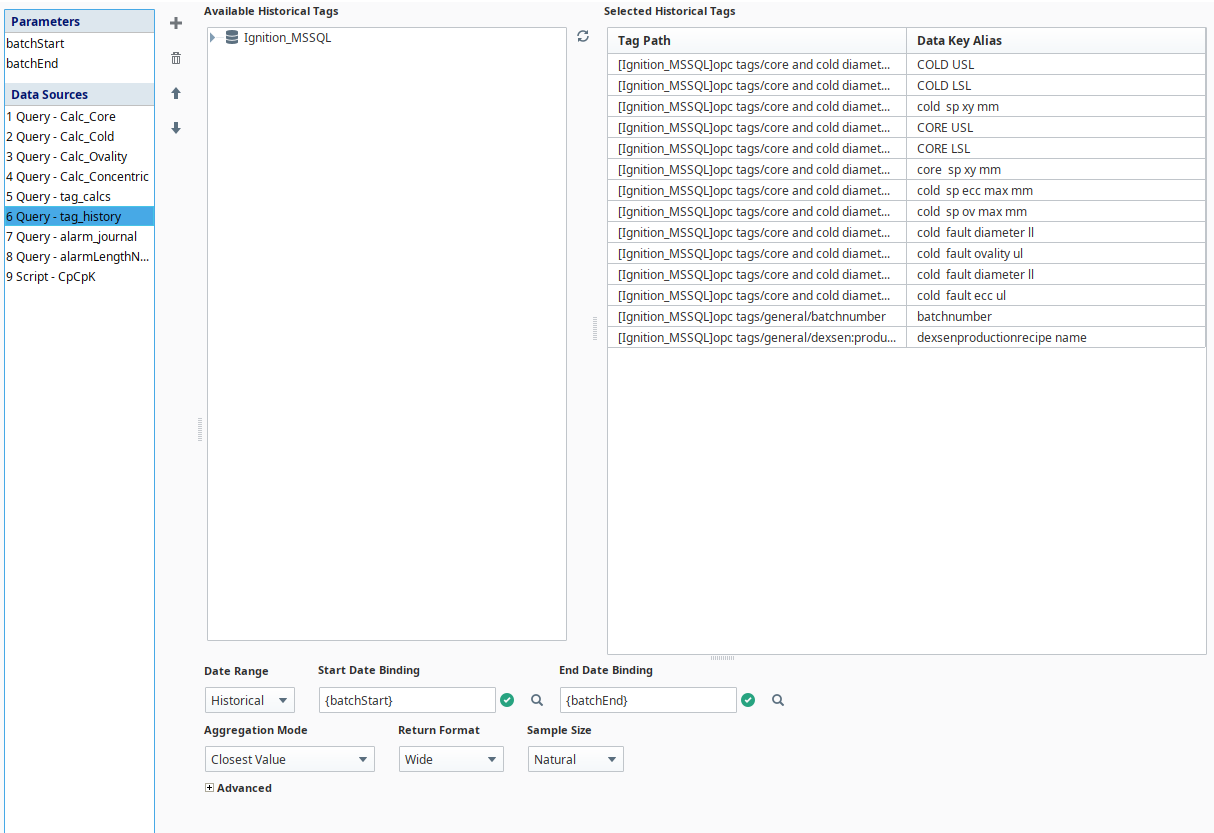Move data source up with arrow icon
1214x833 pixels.
[x=176, y=93]
